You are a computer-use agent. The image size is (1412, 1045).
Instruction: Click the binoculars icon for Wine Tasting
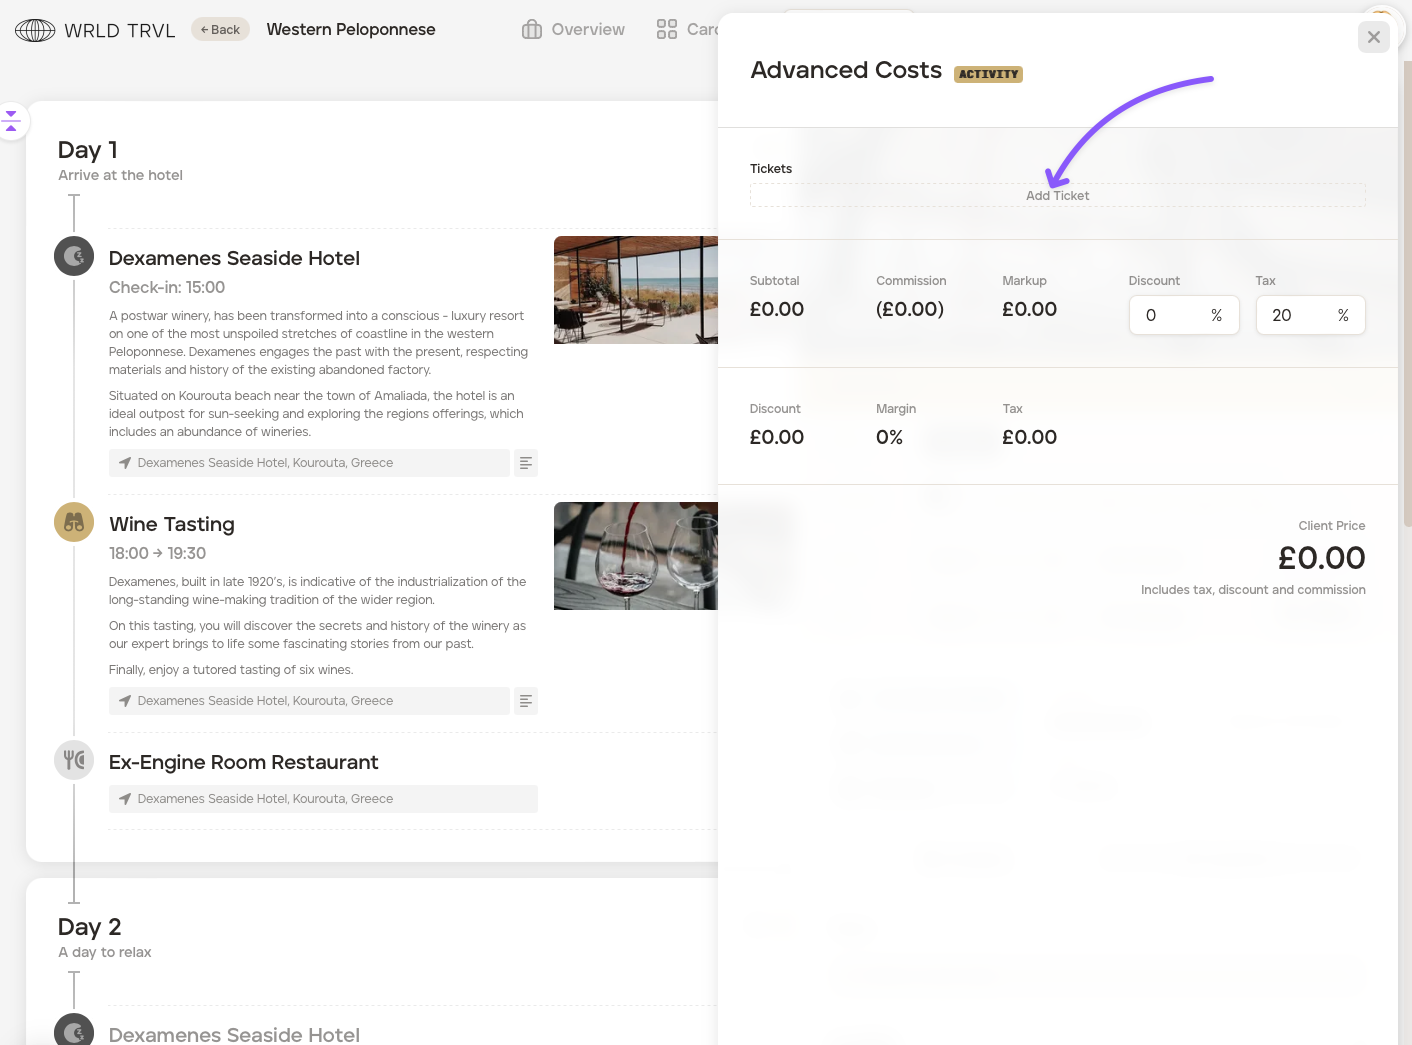74,522
